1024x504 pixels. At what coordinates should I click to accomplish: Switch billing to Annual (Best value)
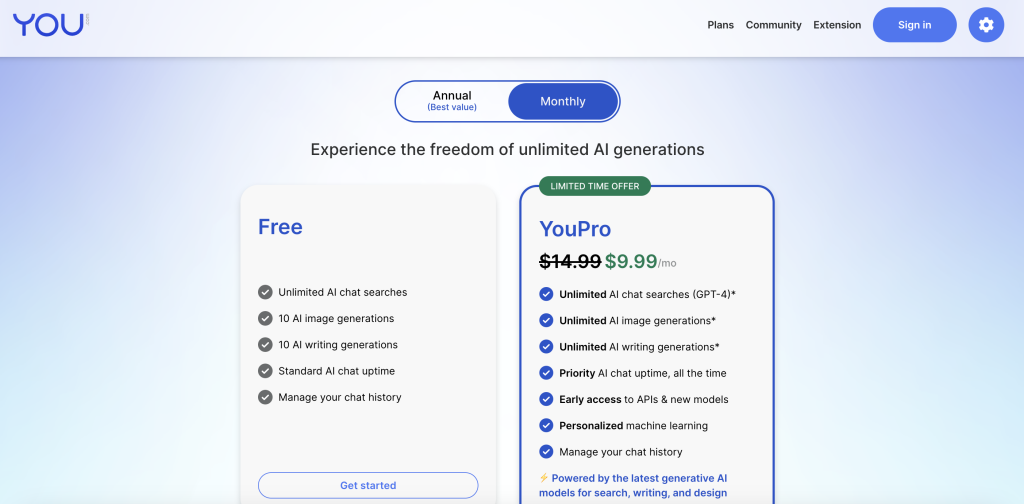point(452,101)
